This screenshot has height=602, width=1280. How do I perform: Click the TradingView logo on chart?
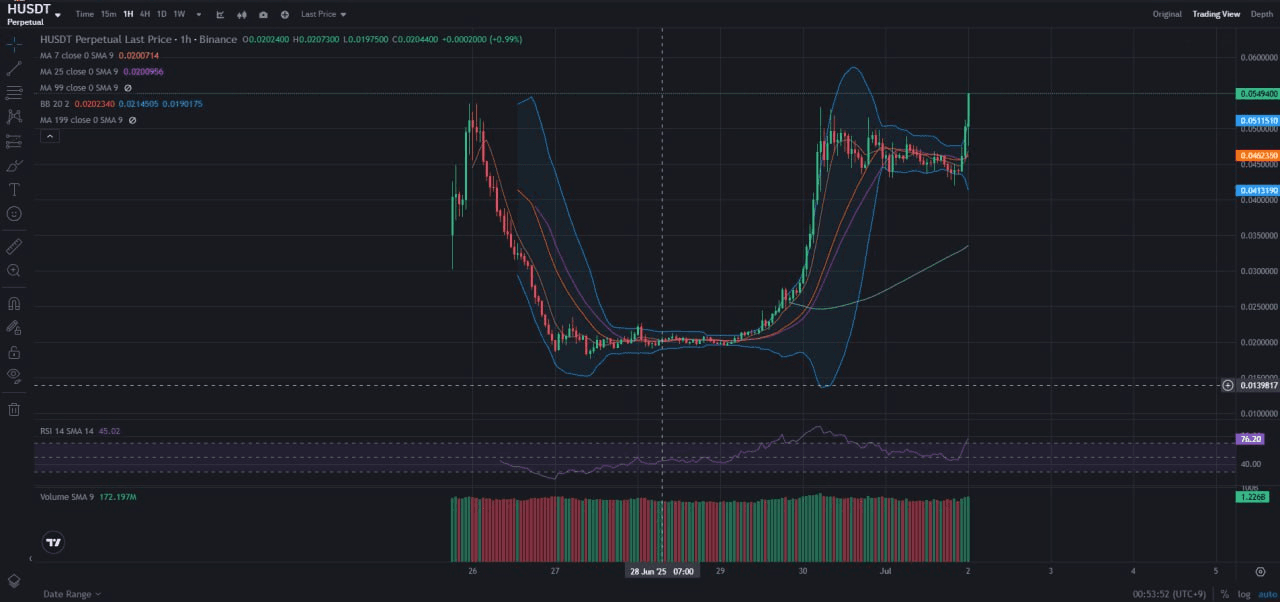pyautogui.click(x=54, y=543)
